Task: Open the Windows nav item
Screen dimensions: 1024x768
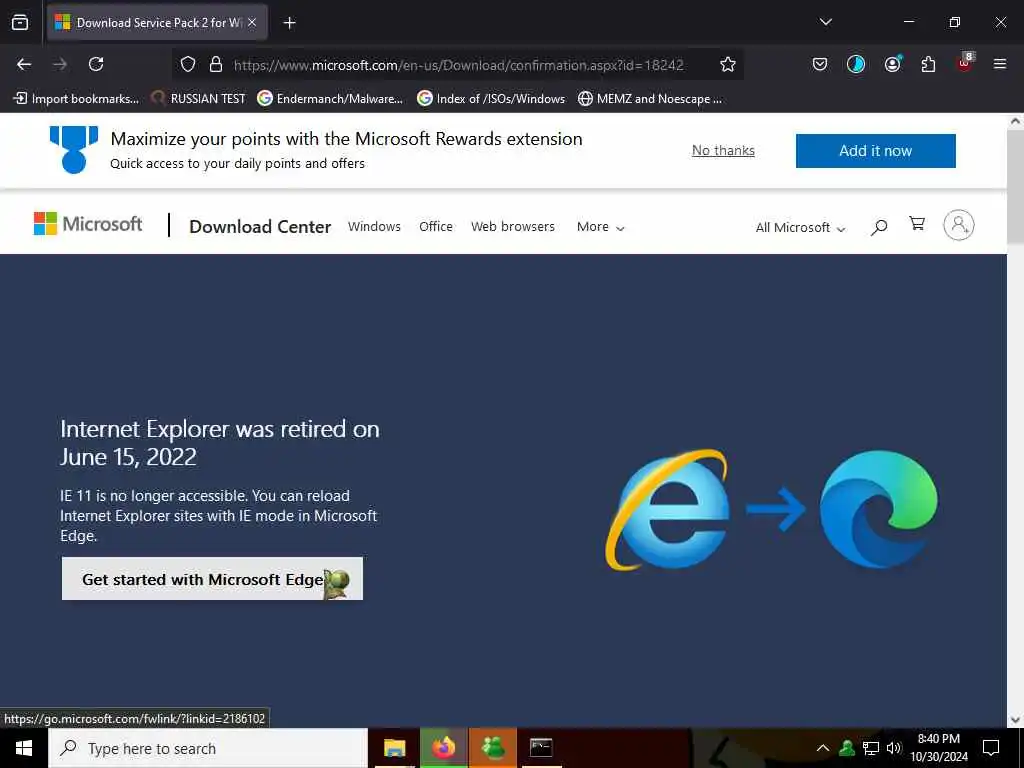Action: pos(374,227)
